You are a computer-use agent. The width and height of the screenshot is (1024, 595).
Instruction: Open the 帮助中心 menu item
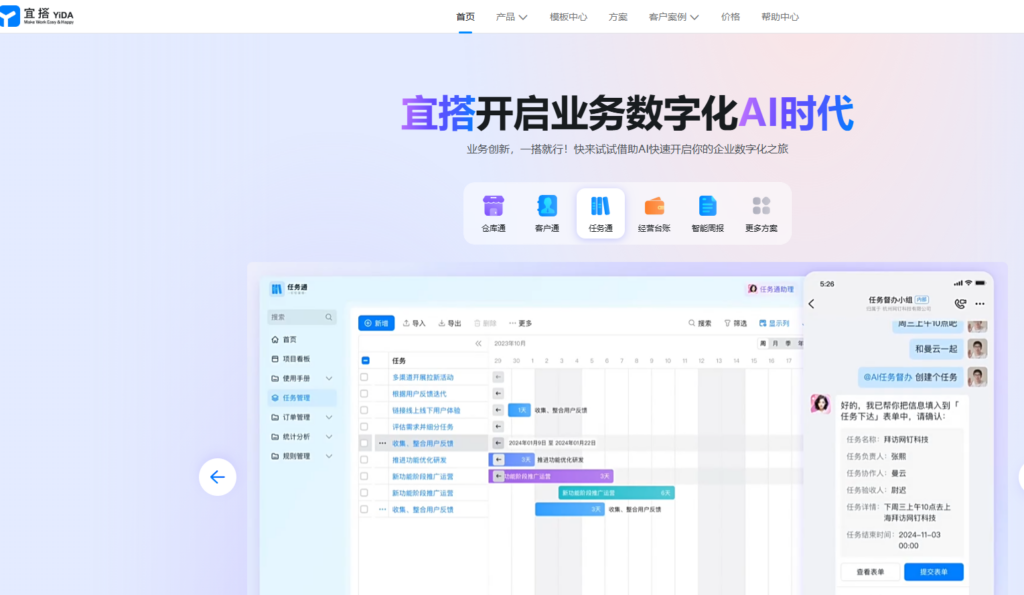click(779, 16)
